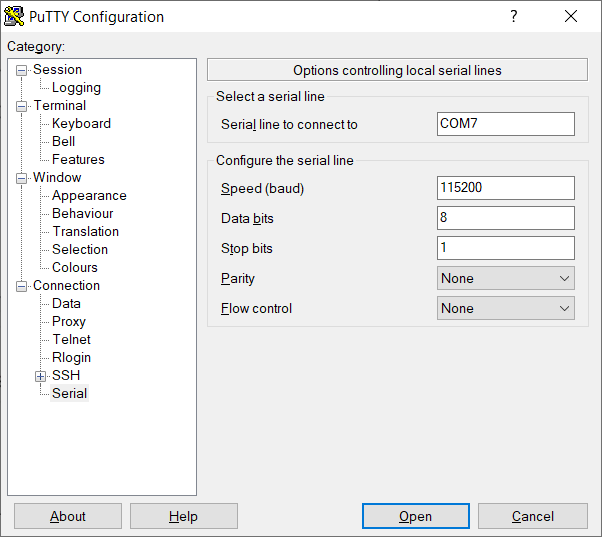Click the Cancel button
This screenshot has width=602, height=537.
pyautogui.click(x=532, y=516)
